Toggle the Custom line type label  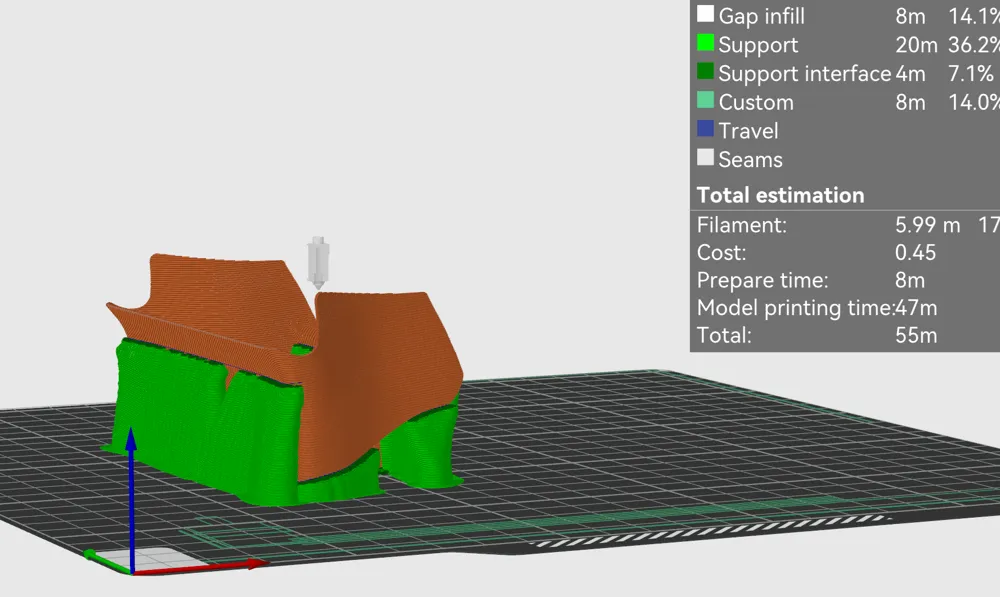pos(756,102)
